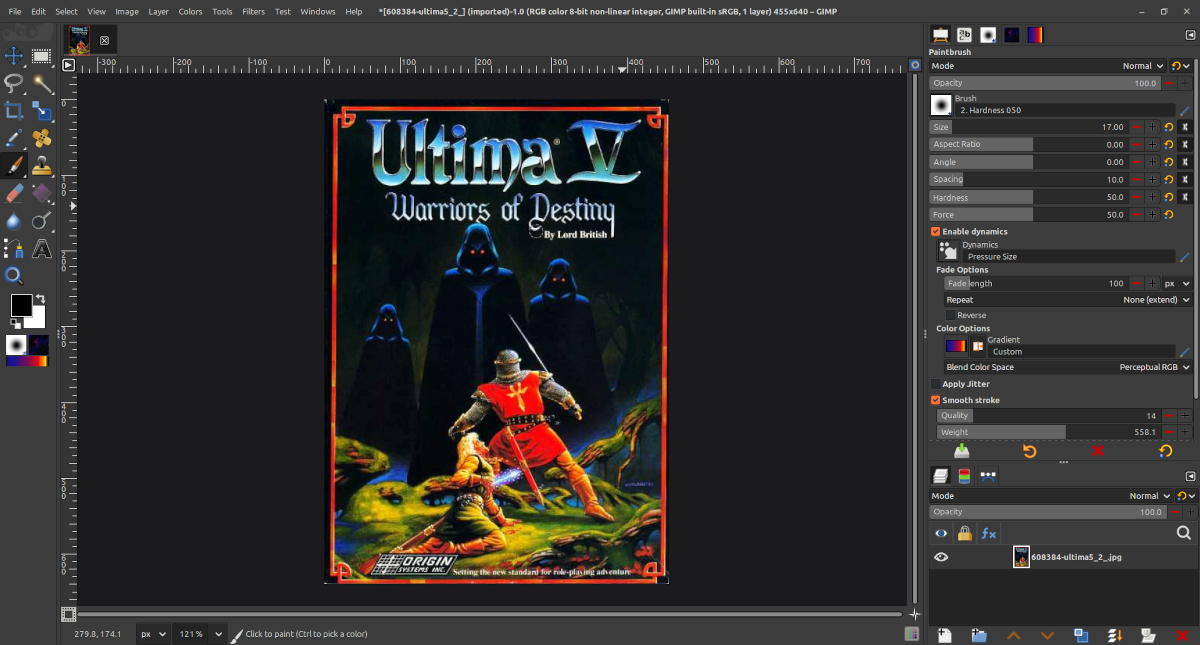Toggle the layer lock column header
The height and width of the screenshot is (645, 1200).
(964, 534)
